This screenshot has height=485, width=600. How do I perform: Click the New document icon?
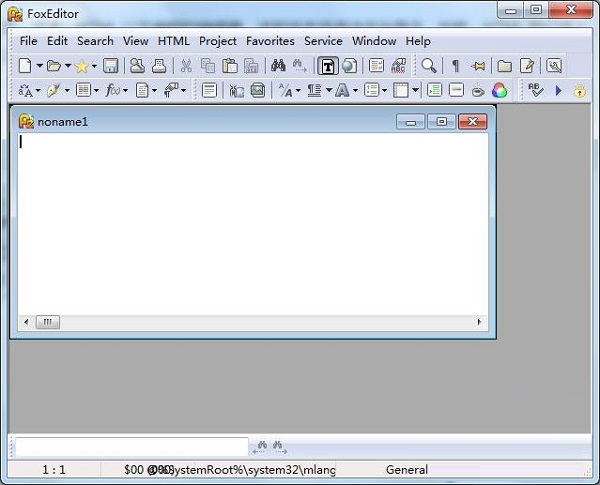point(25,66)
